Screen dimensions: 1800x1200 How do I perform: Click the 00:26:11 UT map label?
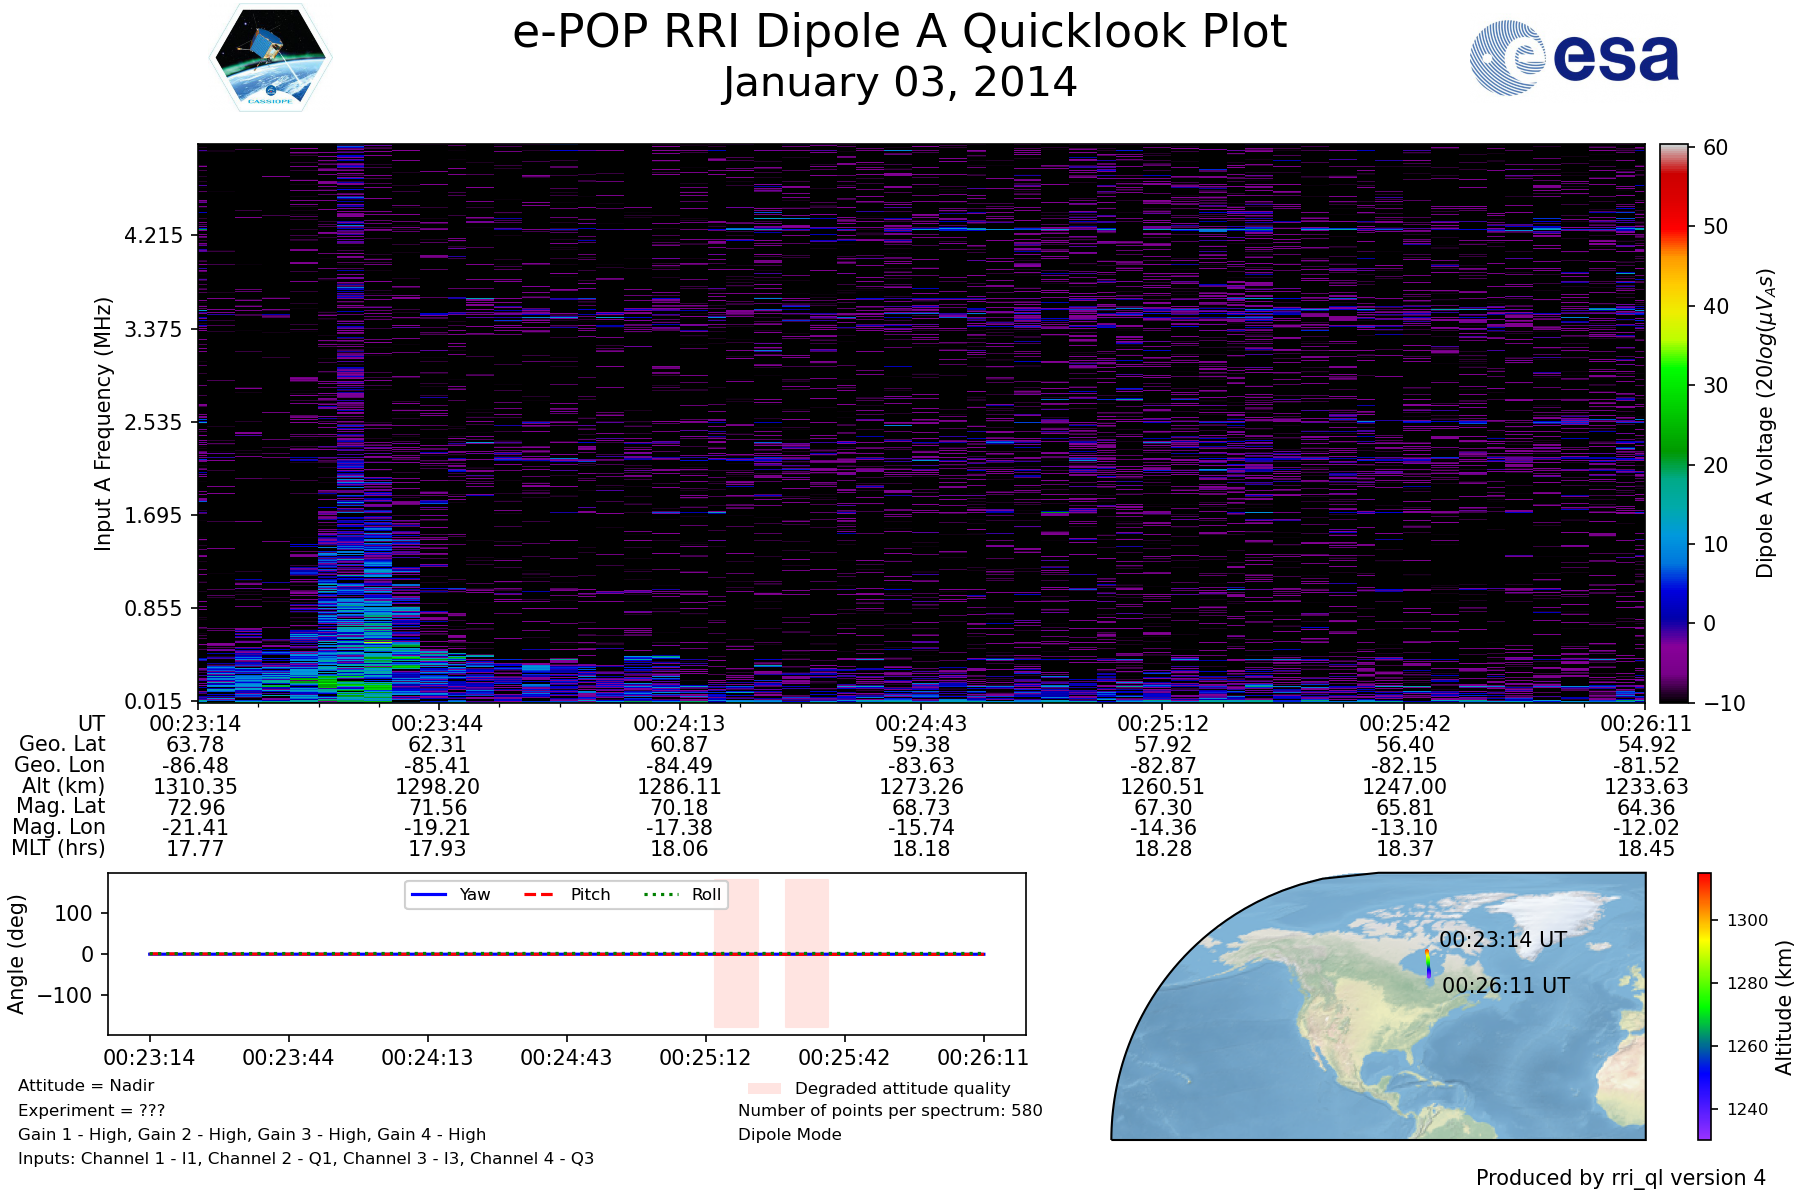(1505, 986)
